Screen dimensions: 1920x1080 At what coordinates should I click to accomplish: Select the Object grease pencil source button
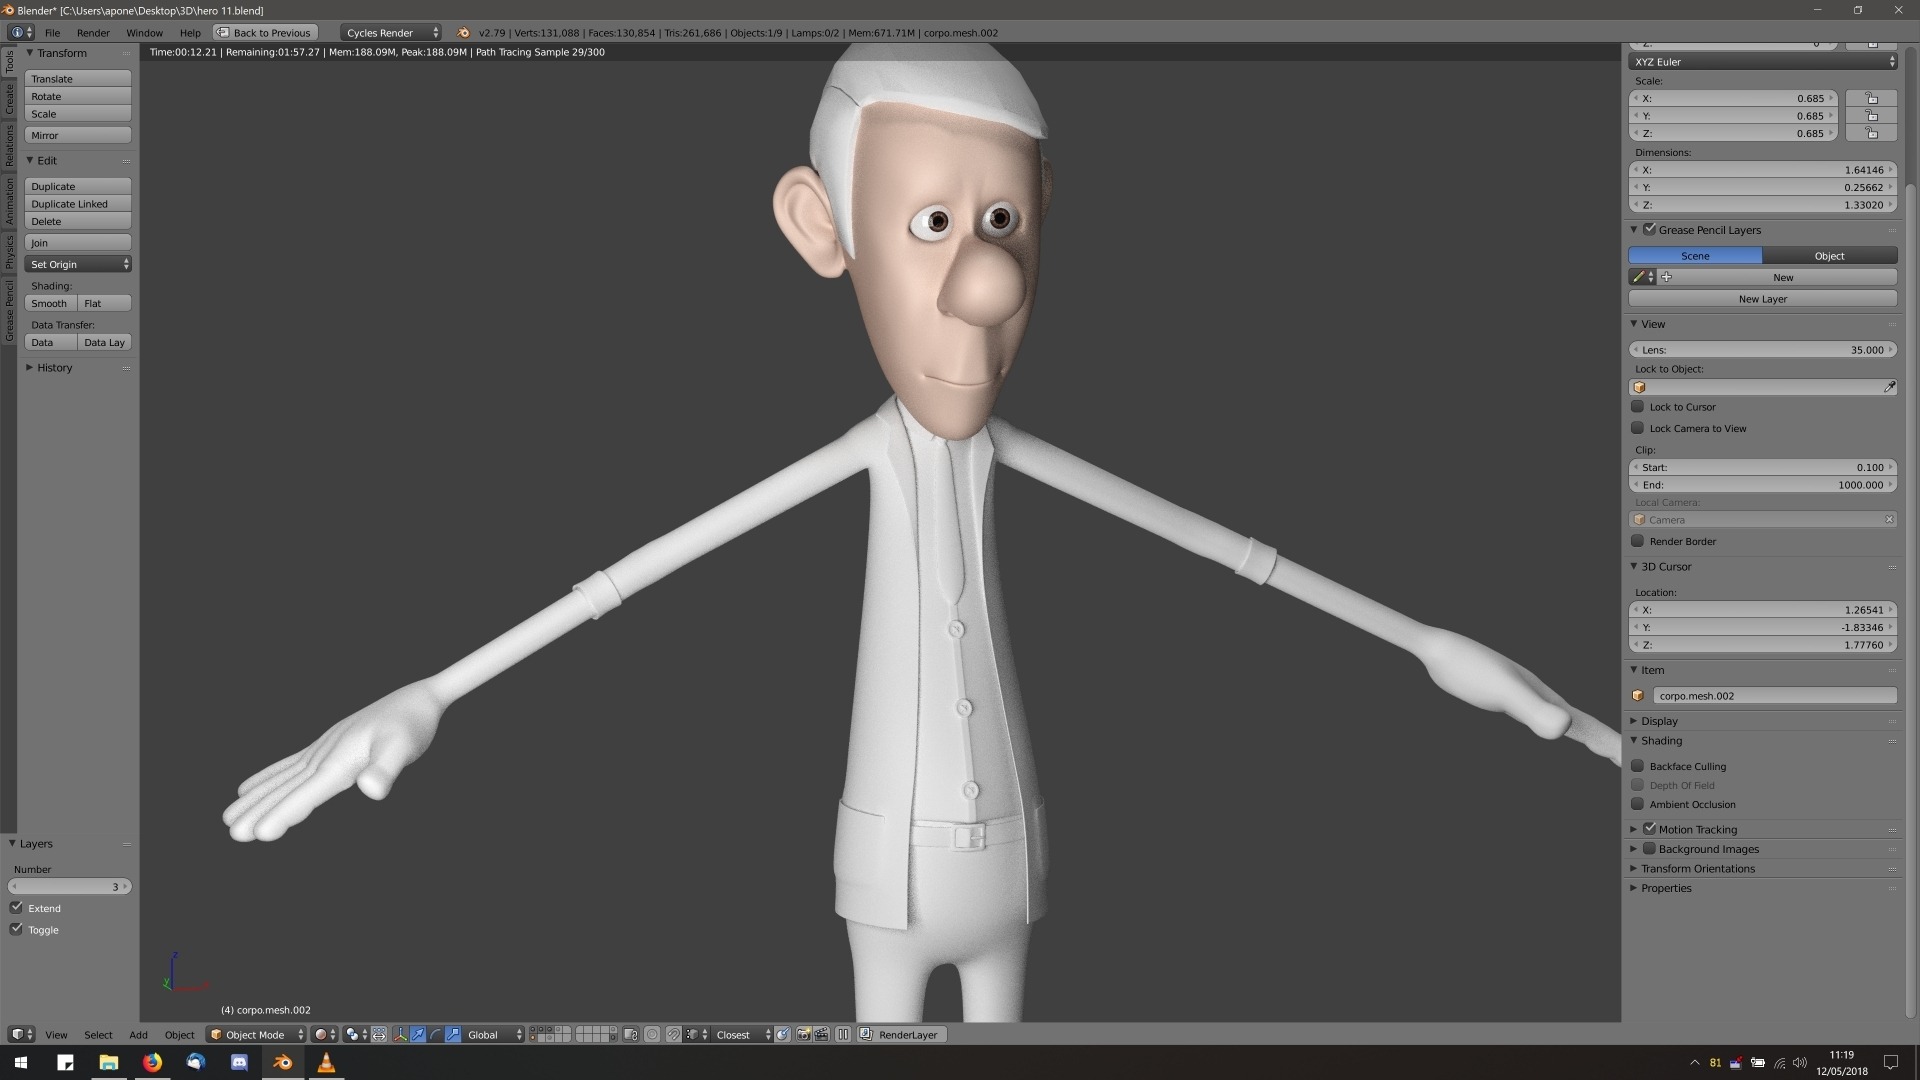click(1830, 256)
